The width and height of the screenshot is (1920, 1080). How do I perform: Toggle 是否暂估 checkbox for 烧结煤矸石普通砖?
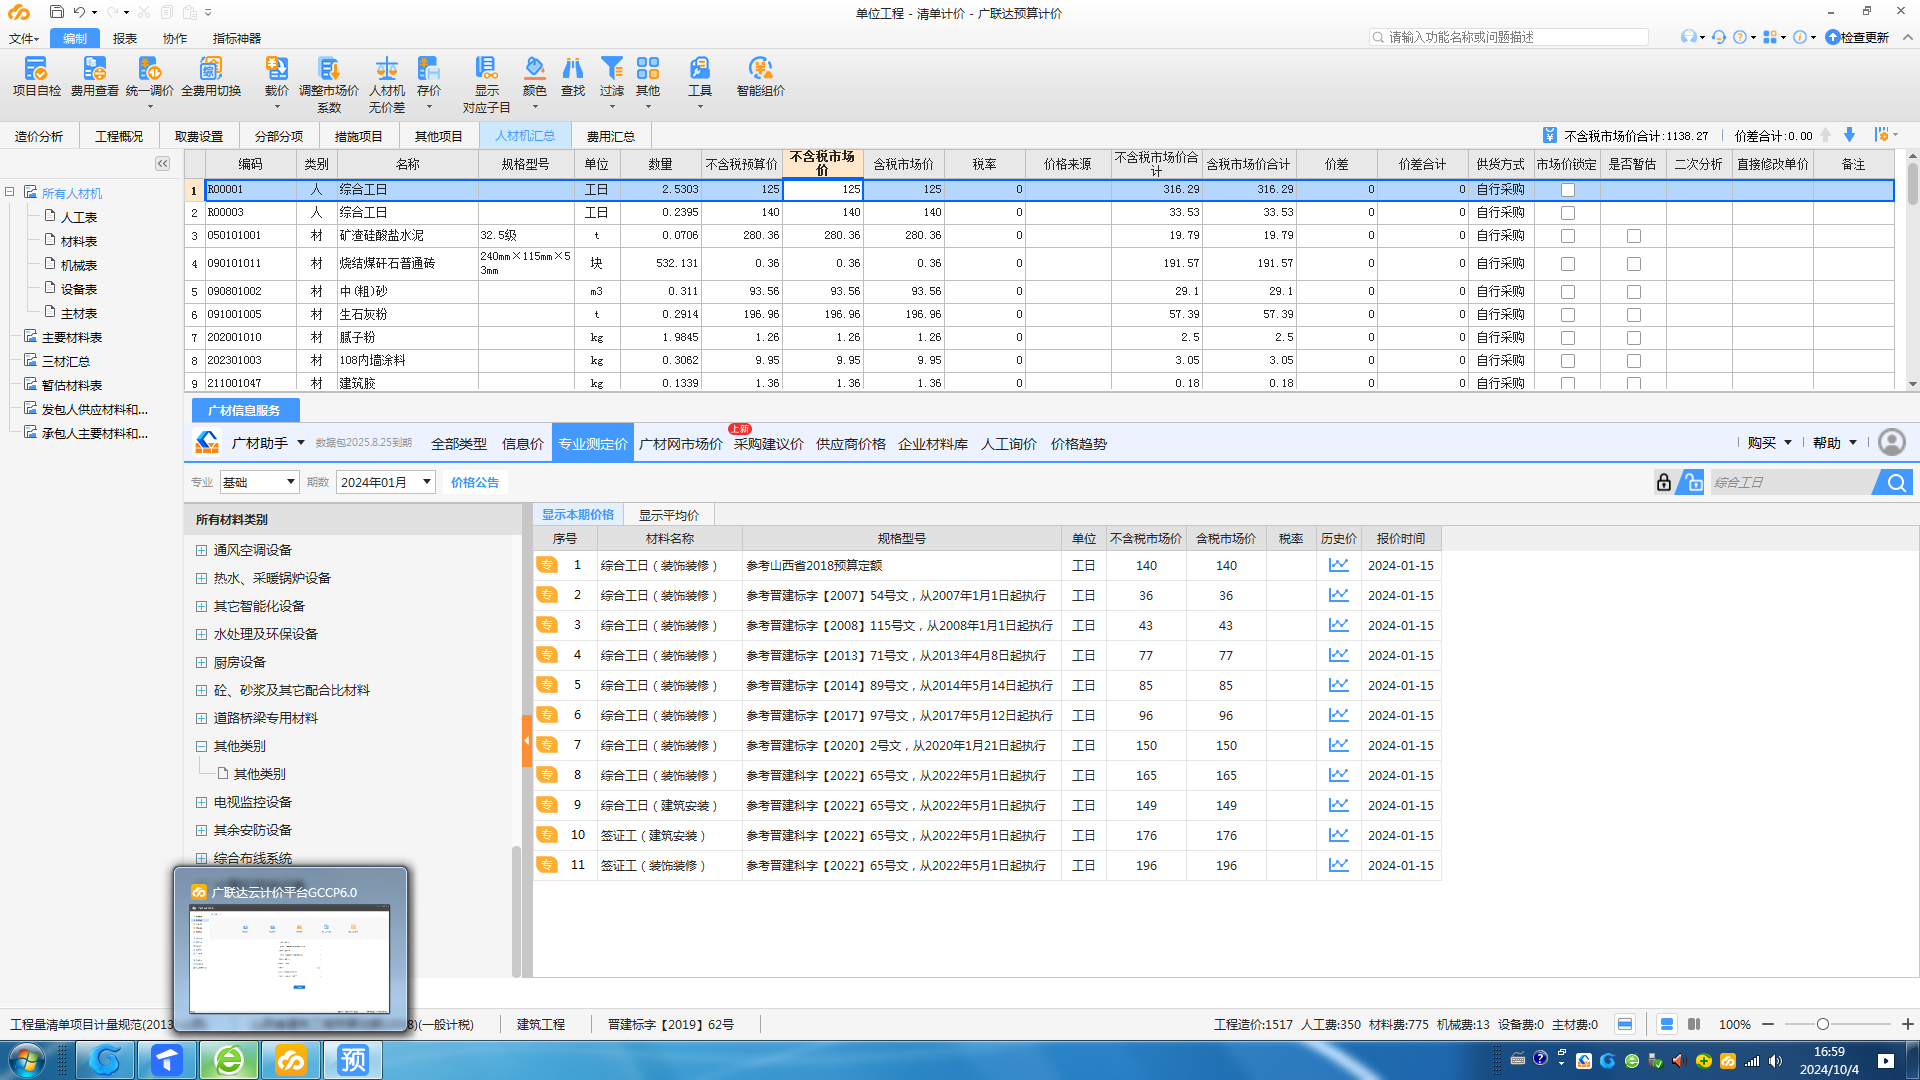point(1634,264)
